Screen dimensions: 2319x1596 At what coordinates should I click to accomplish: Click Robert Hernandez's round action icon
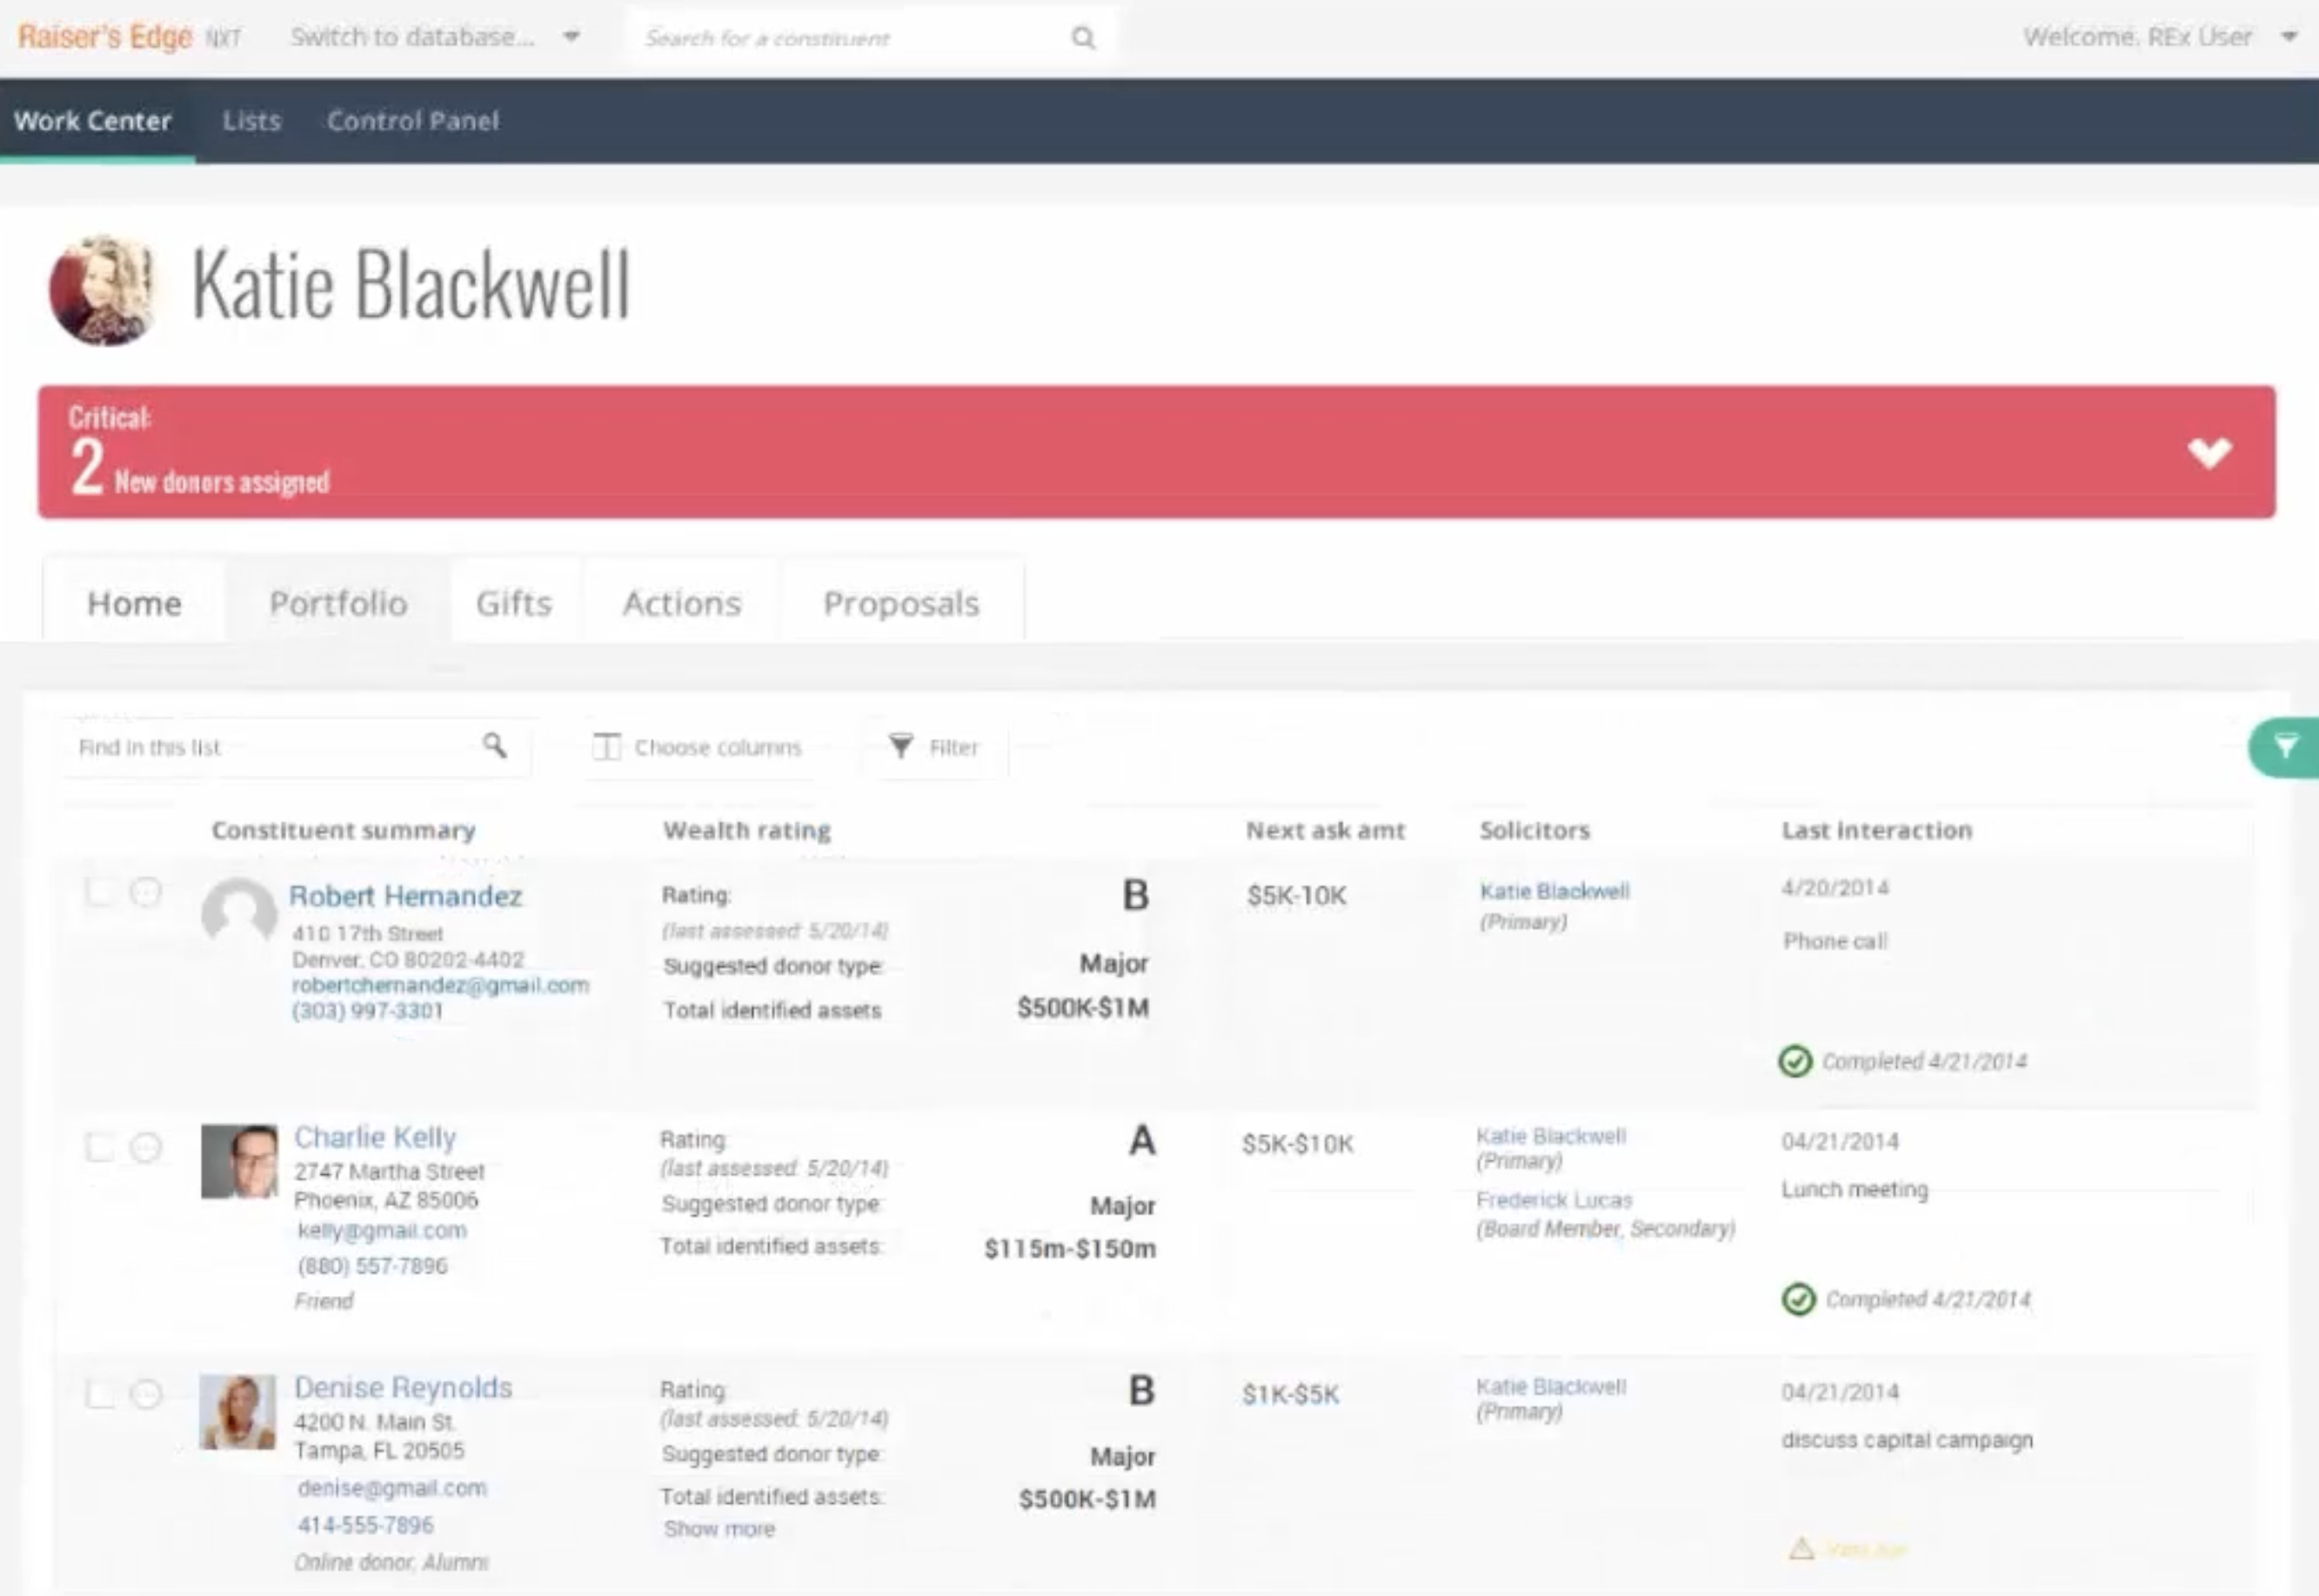[146, 892]
